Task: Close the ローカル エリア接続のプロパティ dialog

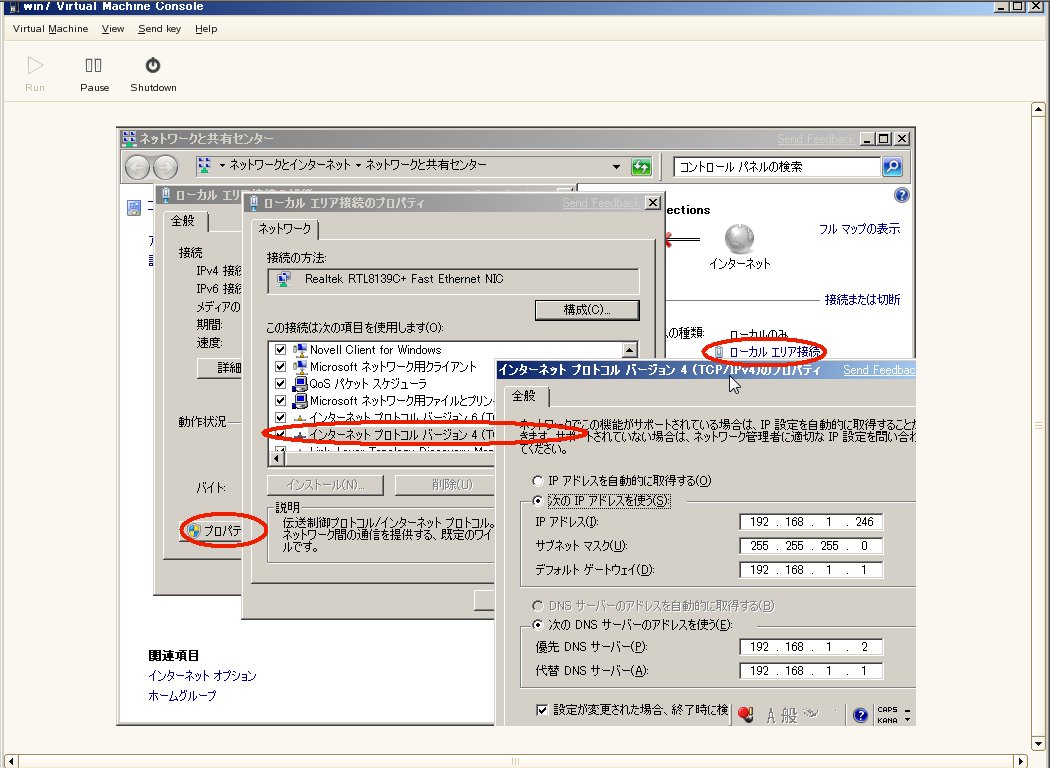Action: (x=652, y=202)
